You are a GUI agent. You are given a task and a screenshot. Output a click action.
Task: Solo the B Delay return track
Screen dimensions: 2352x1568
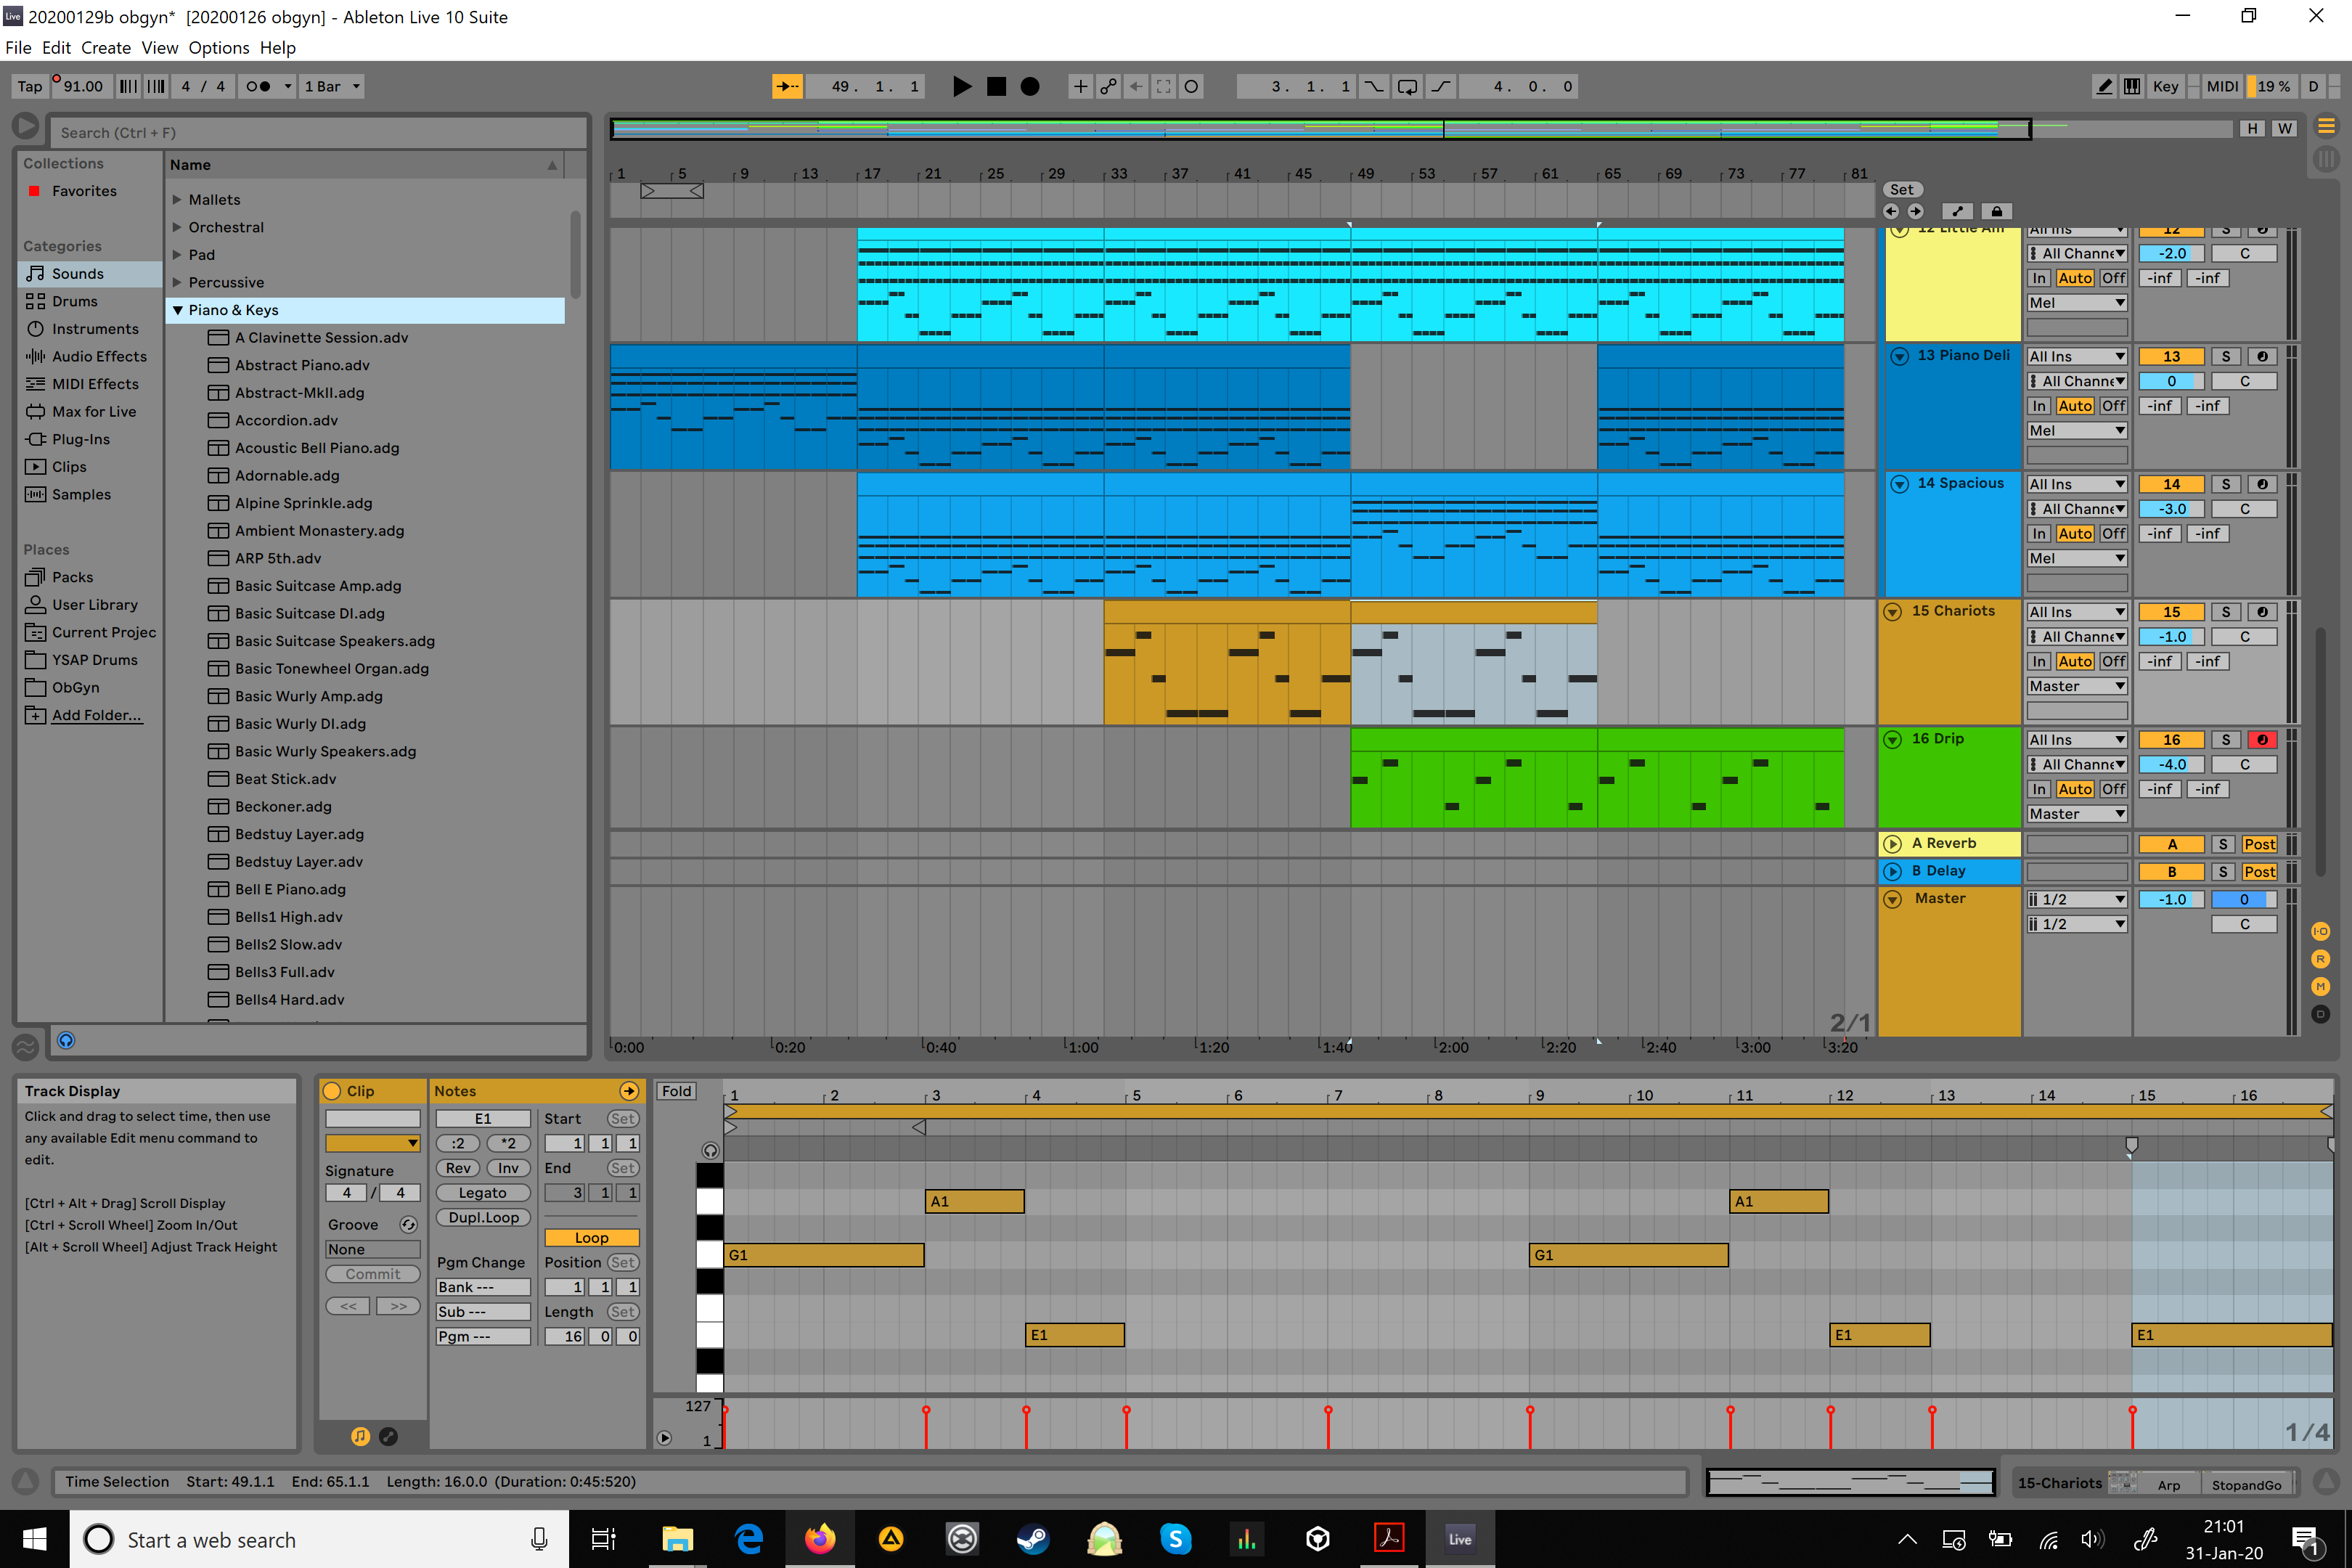[x=2224, y=873]
